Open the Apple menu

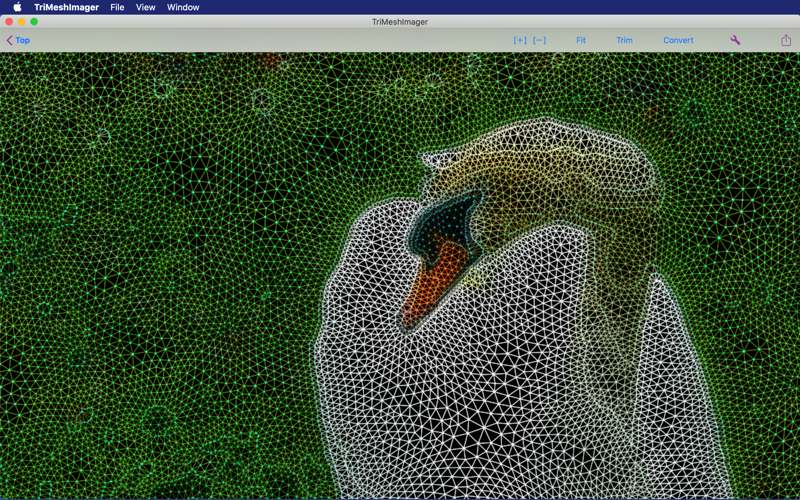point(17,7)
